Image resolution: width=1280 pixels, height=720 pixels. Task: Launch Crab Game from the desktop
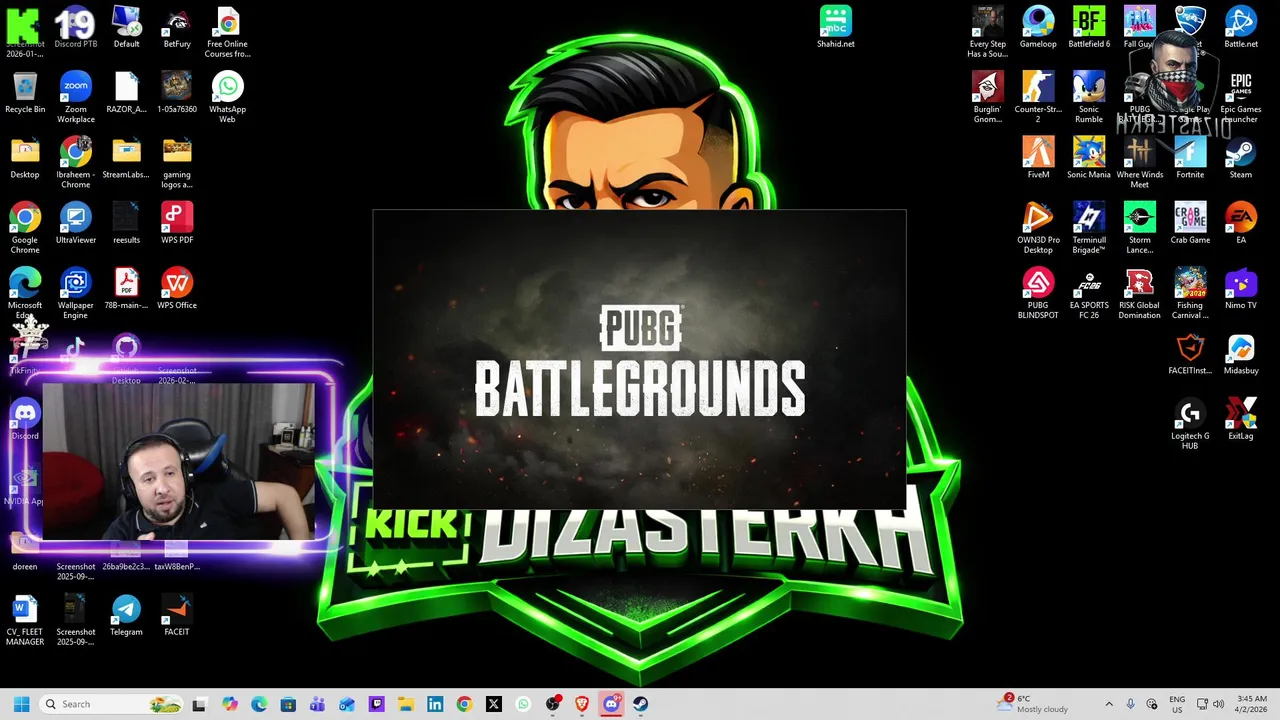pyautogui.click(x=1190, y=224)
